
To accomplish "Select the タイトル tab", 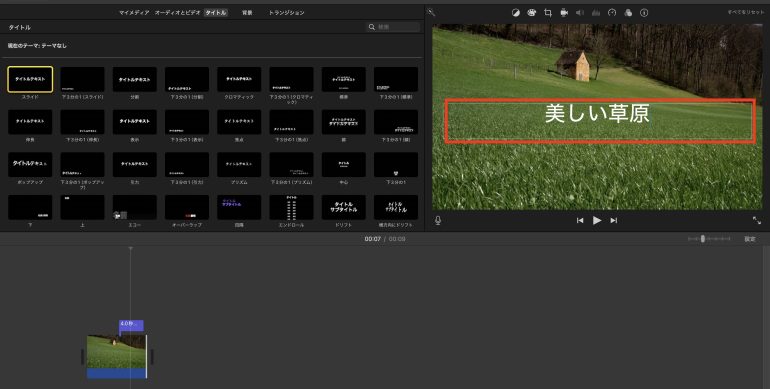I will click(216, 13).
